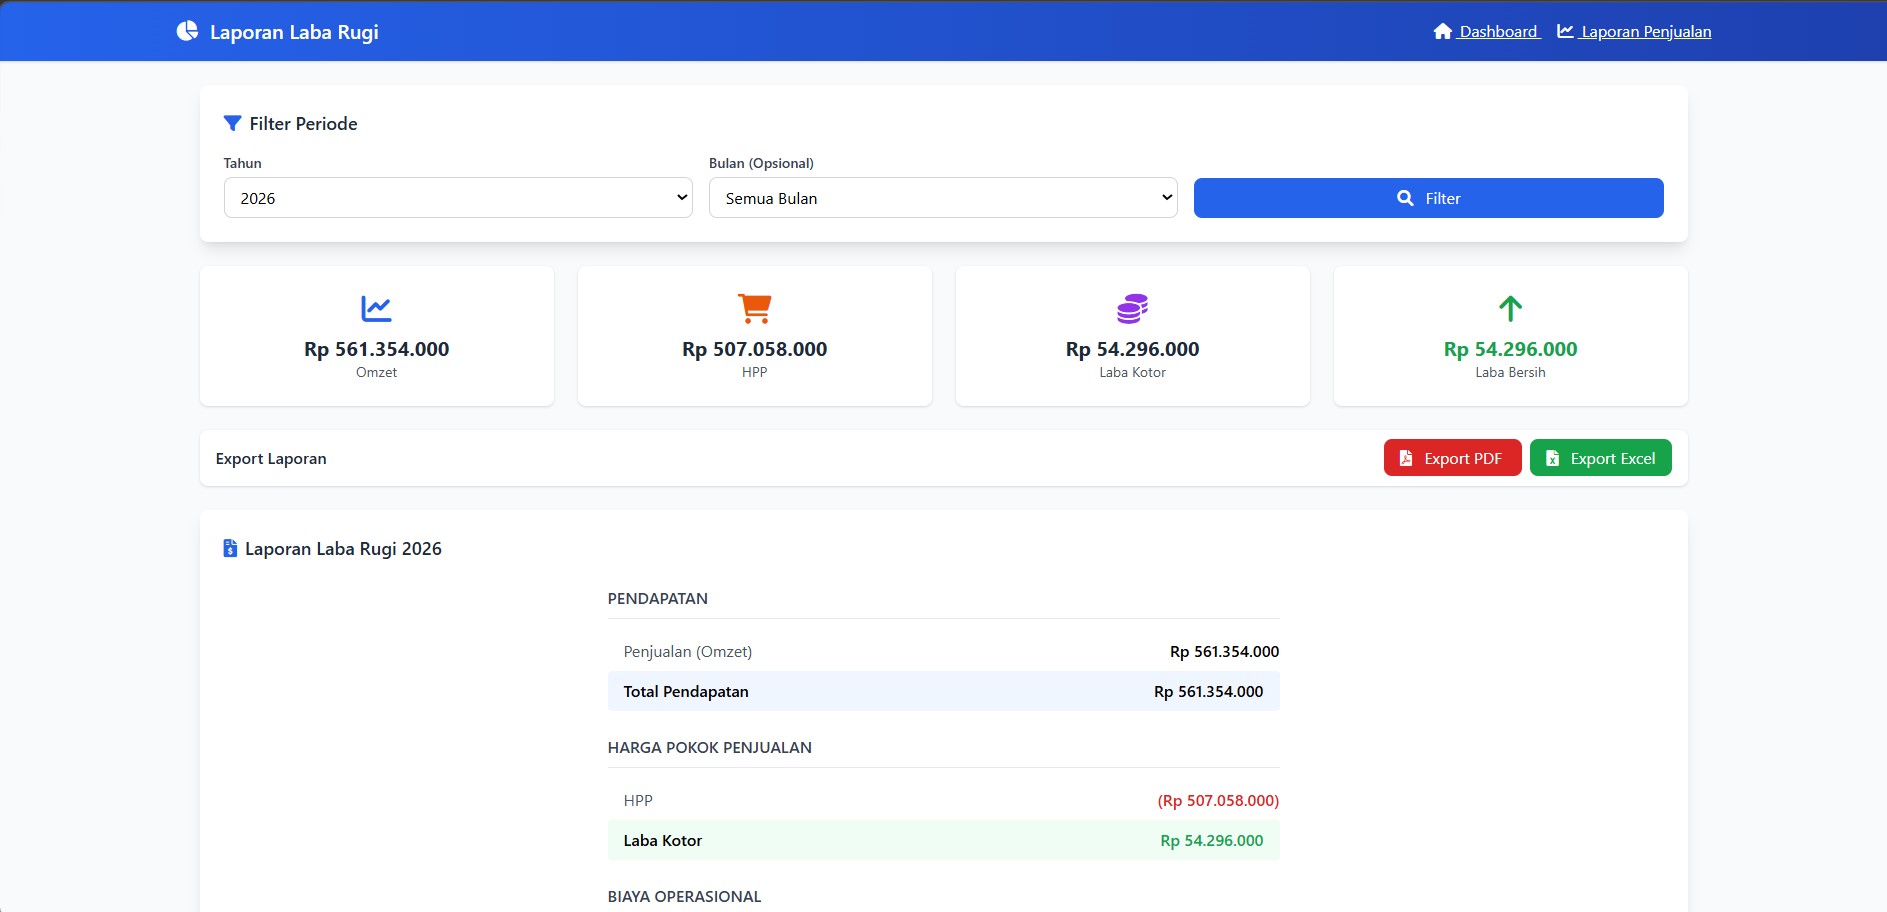This screenshot has height=912, width=1887.
Task: Select the green Laba Kotor row
Action: coord(943,840)
